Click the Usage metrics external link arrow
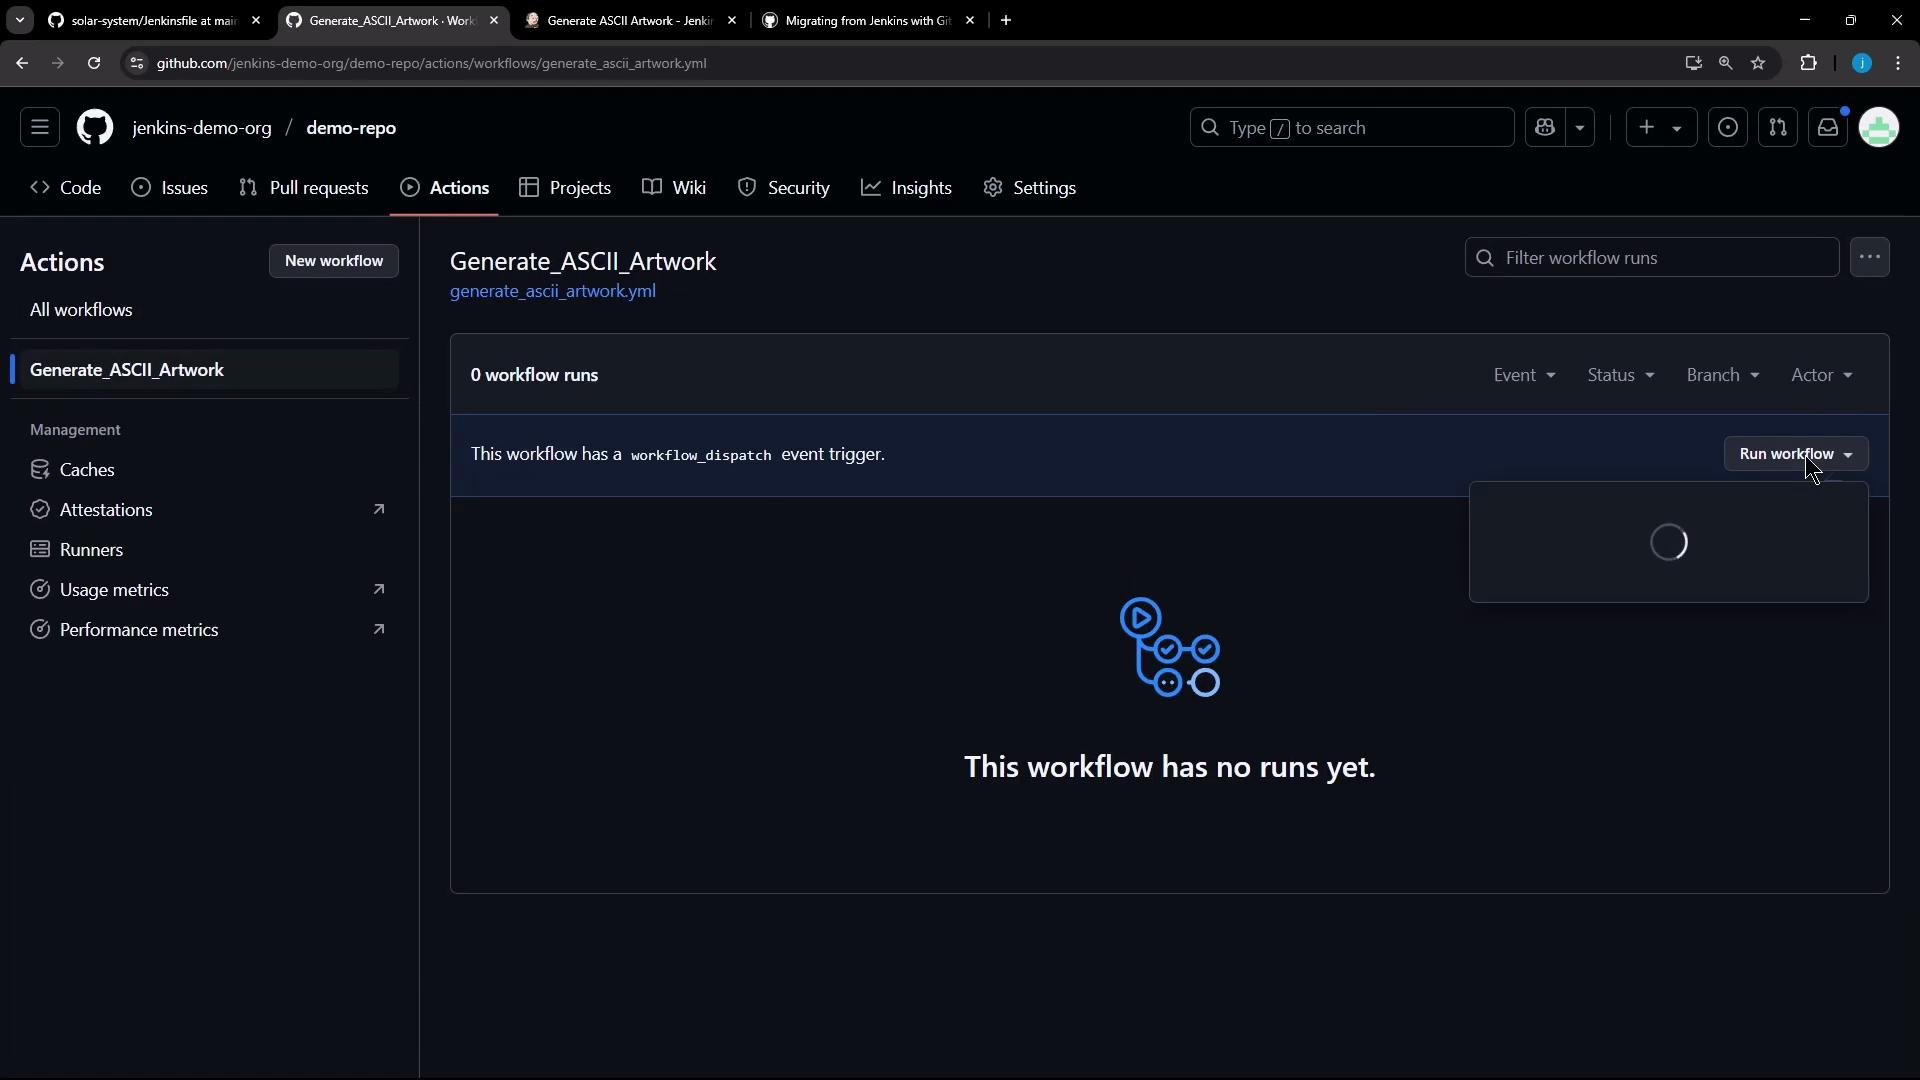The width and height of the screenshot is (1920, 1080). (x=379, y=589)
